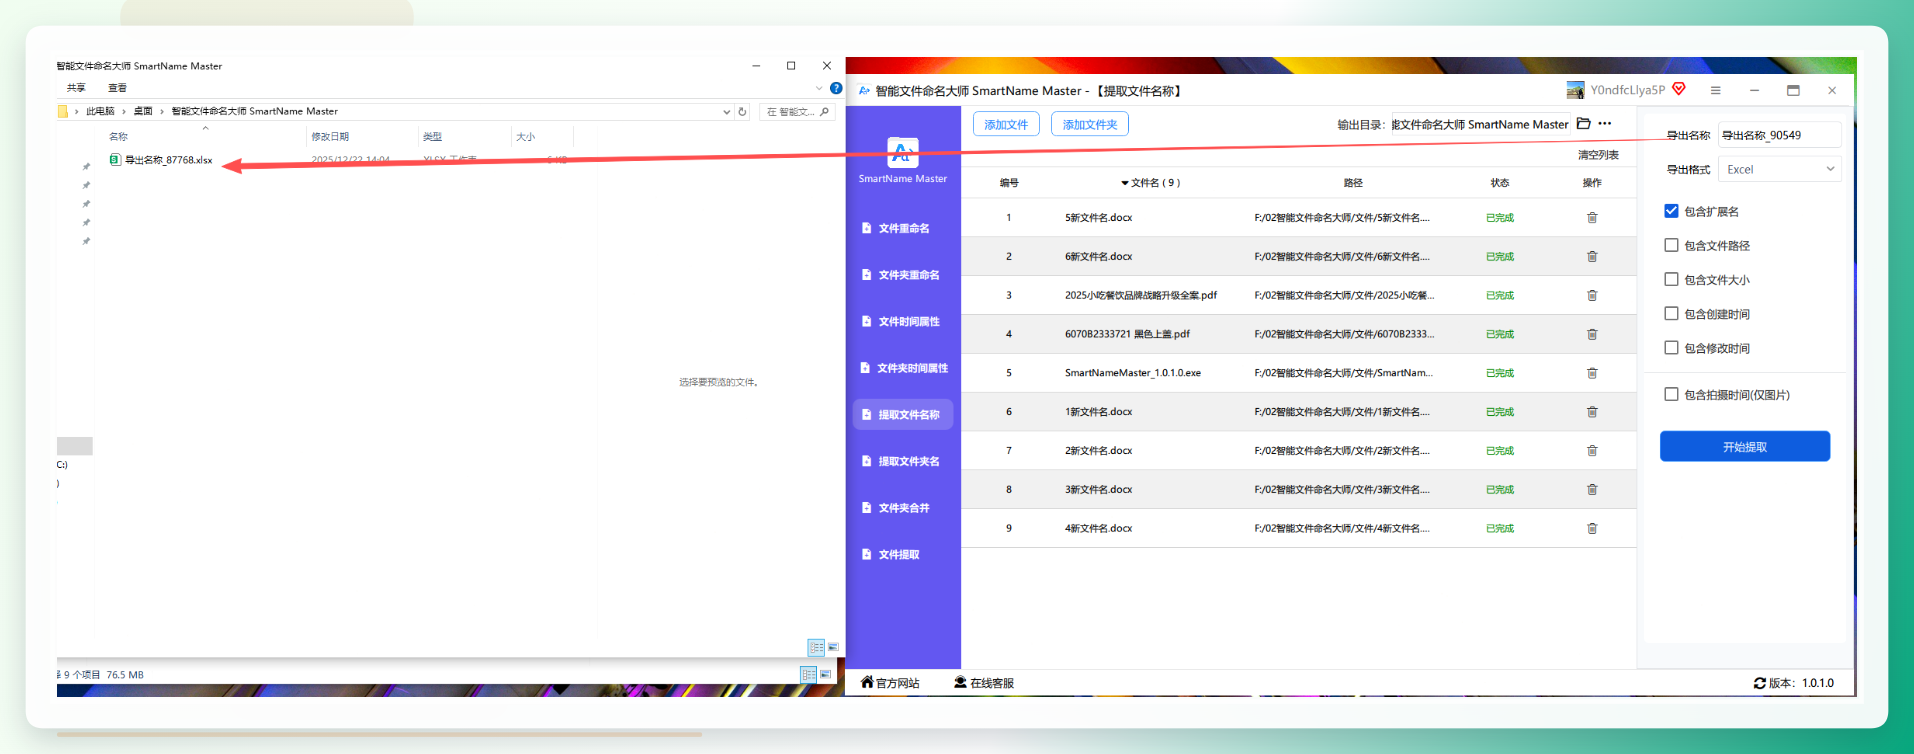Click chevron after 此电脑 in breadcrumb
1914x754 pixels.
click(x=124, y=112)
